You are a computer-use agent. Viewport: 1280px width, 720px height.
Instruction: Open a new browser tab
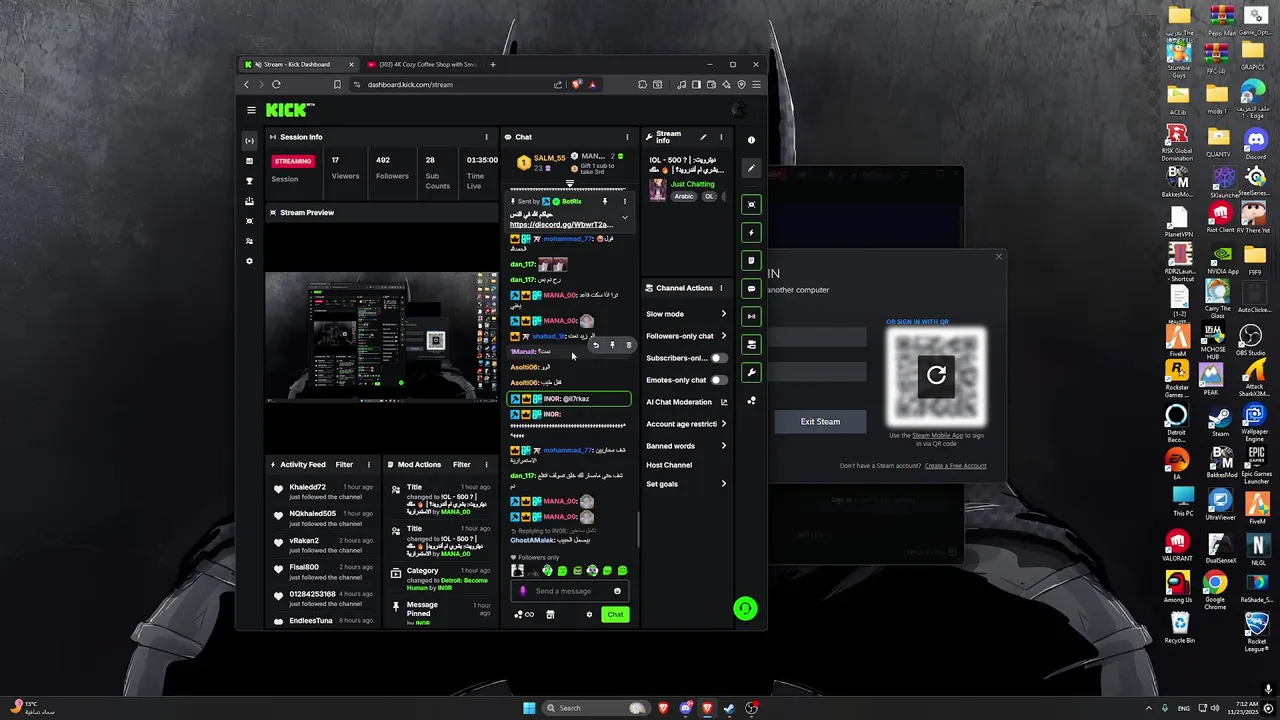[x=492, y=64]
